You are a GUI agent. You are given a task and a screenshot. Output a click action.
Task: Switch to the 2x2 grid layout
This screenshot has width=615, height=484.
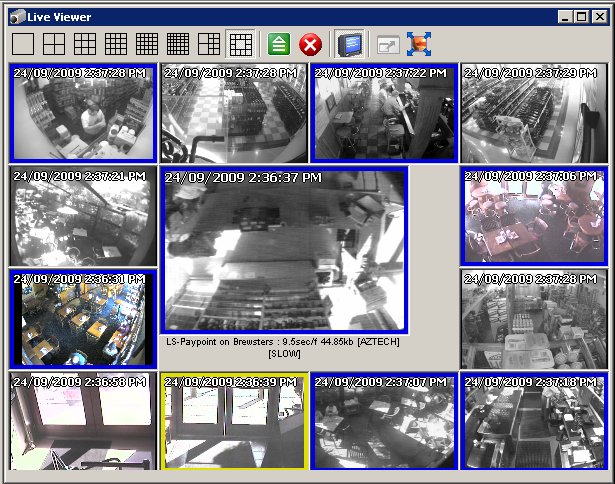pos(54,44)
